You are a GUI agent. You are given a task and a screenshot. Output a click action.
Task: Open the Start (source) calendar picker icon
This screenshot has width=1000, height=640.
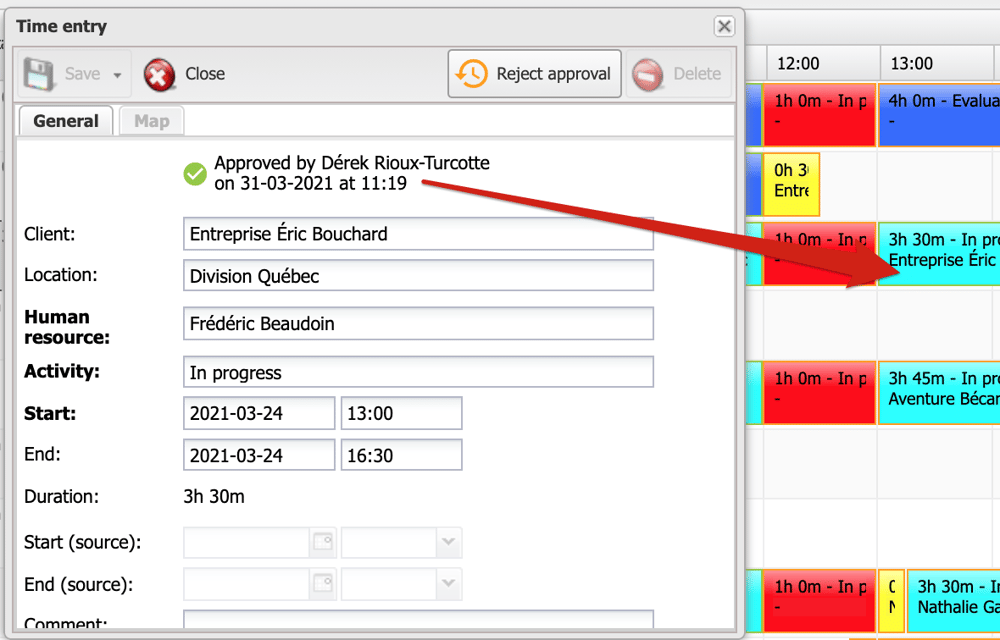[x=322, y=543]
